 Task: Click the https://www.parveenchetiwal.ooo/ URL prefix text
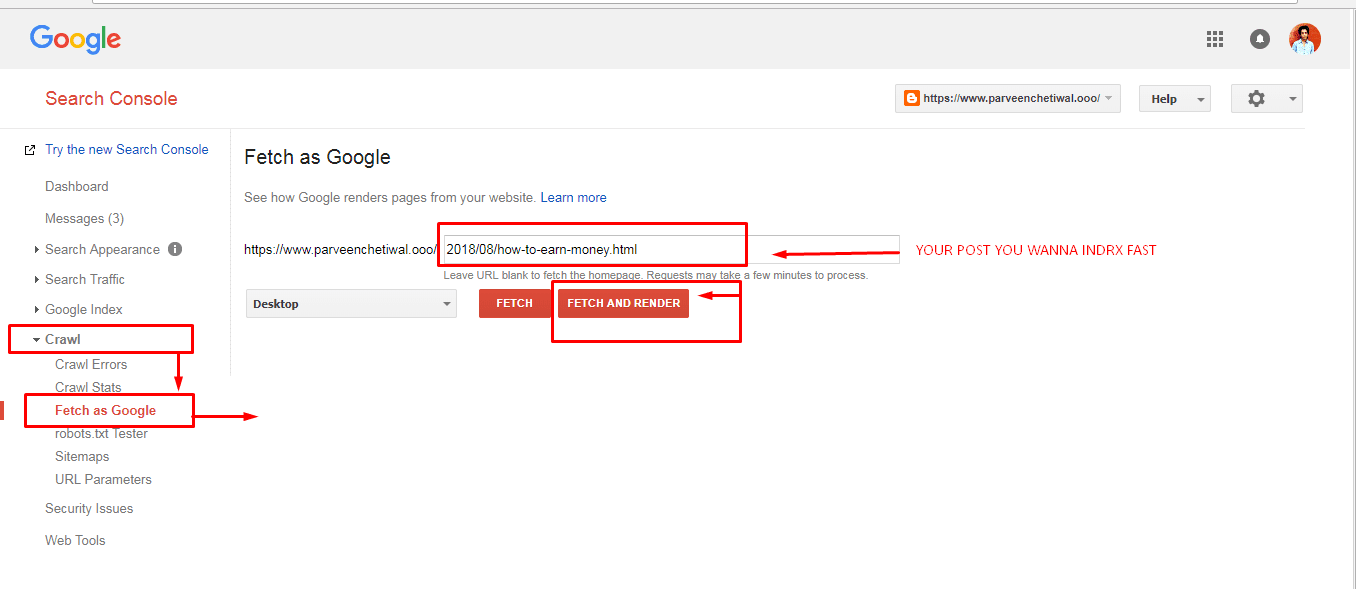pyautogui.click(x=341, y=249)
